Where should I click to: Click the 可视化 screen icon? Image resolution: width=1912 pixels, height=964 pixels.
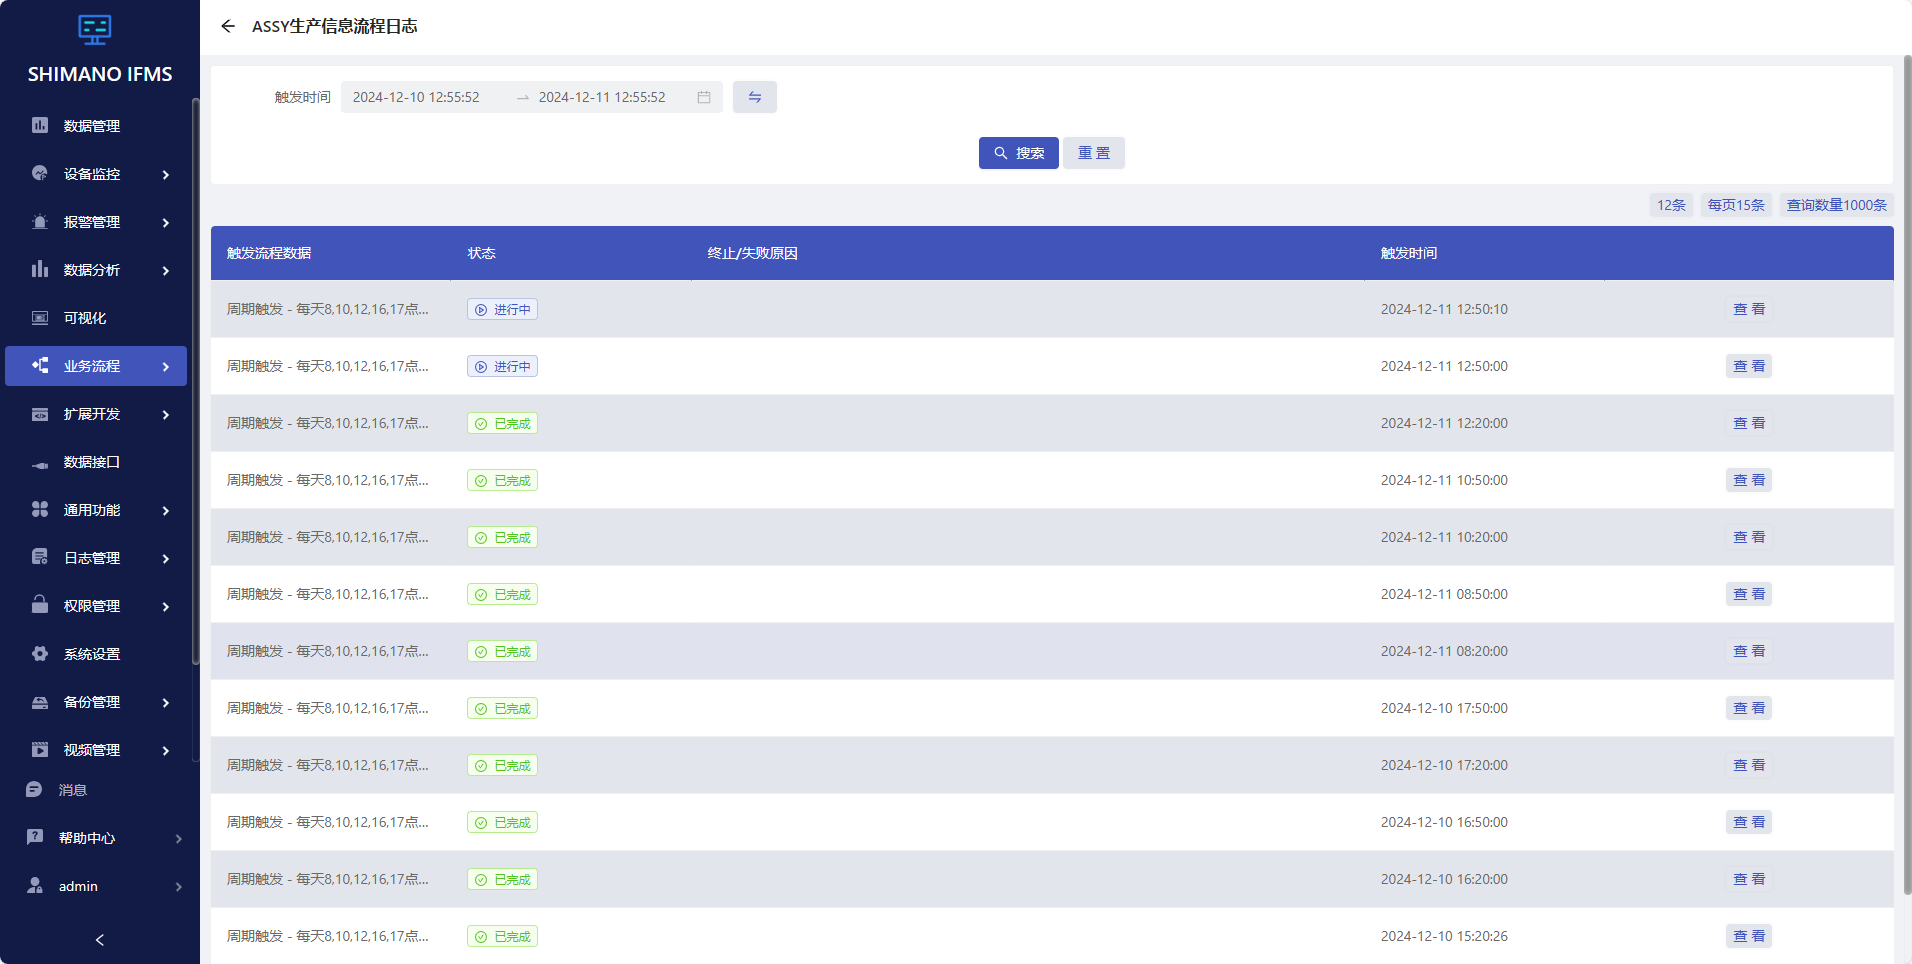tap(40, 317)
